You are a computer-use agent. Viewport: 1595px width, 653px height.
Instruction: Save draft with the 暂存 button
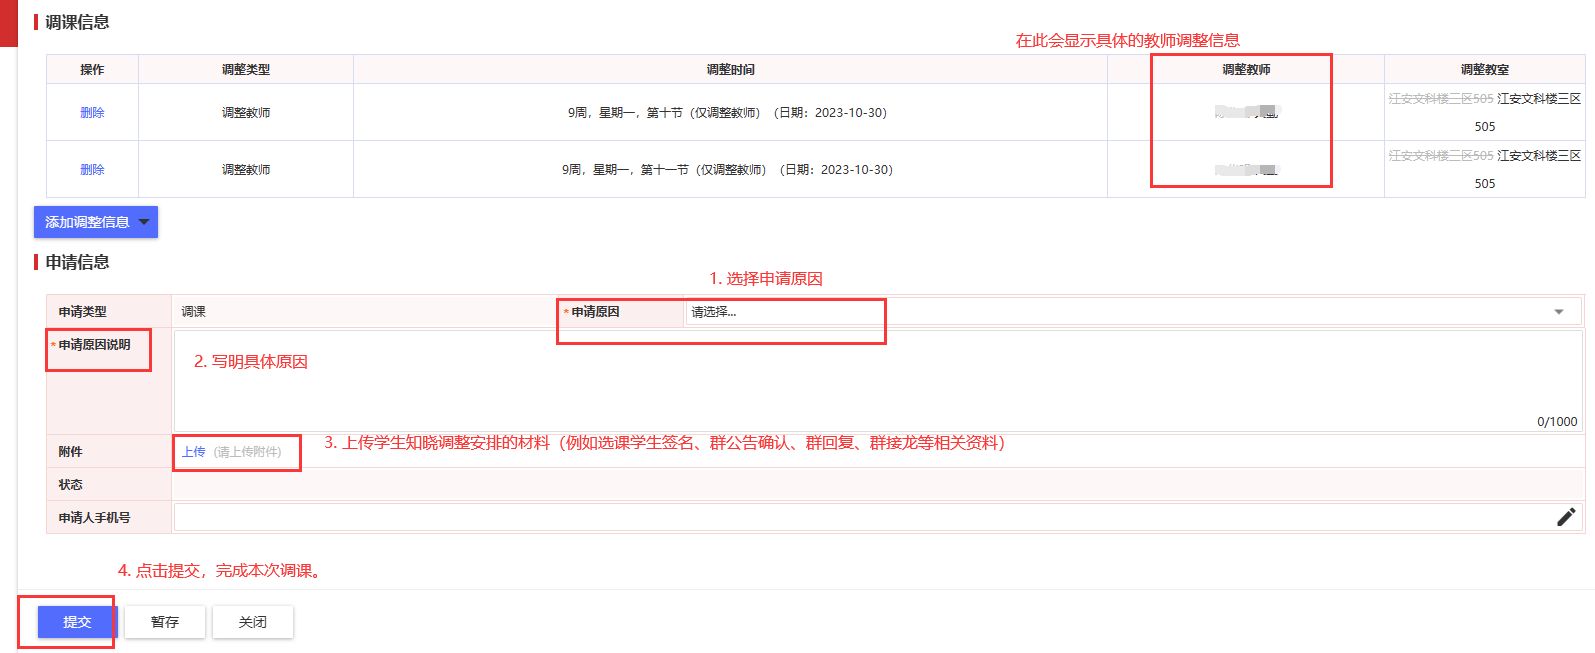coord(165,622)
